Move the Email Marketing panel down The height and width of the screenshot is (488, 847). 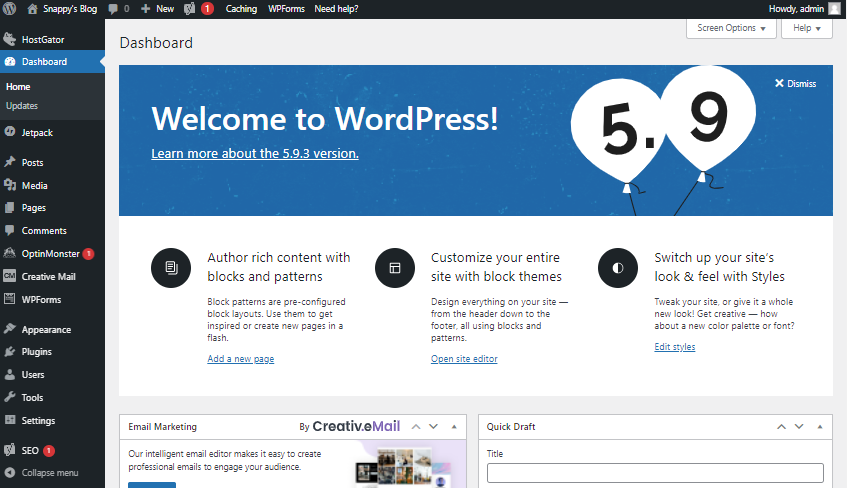pos(434,426)
